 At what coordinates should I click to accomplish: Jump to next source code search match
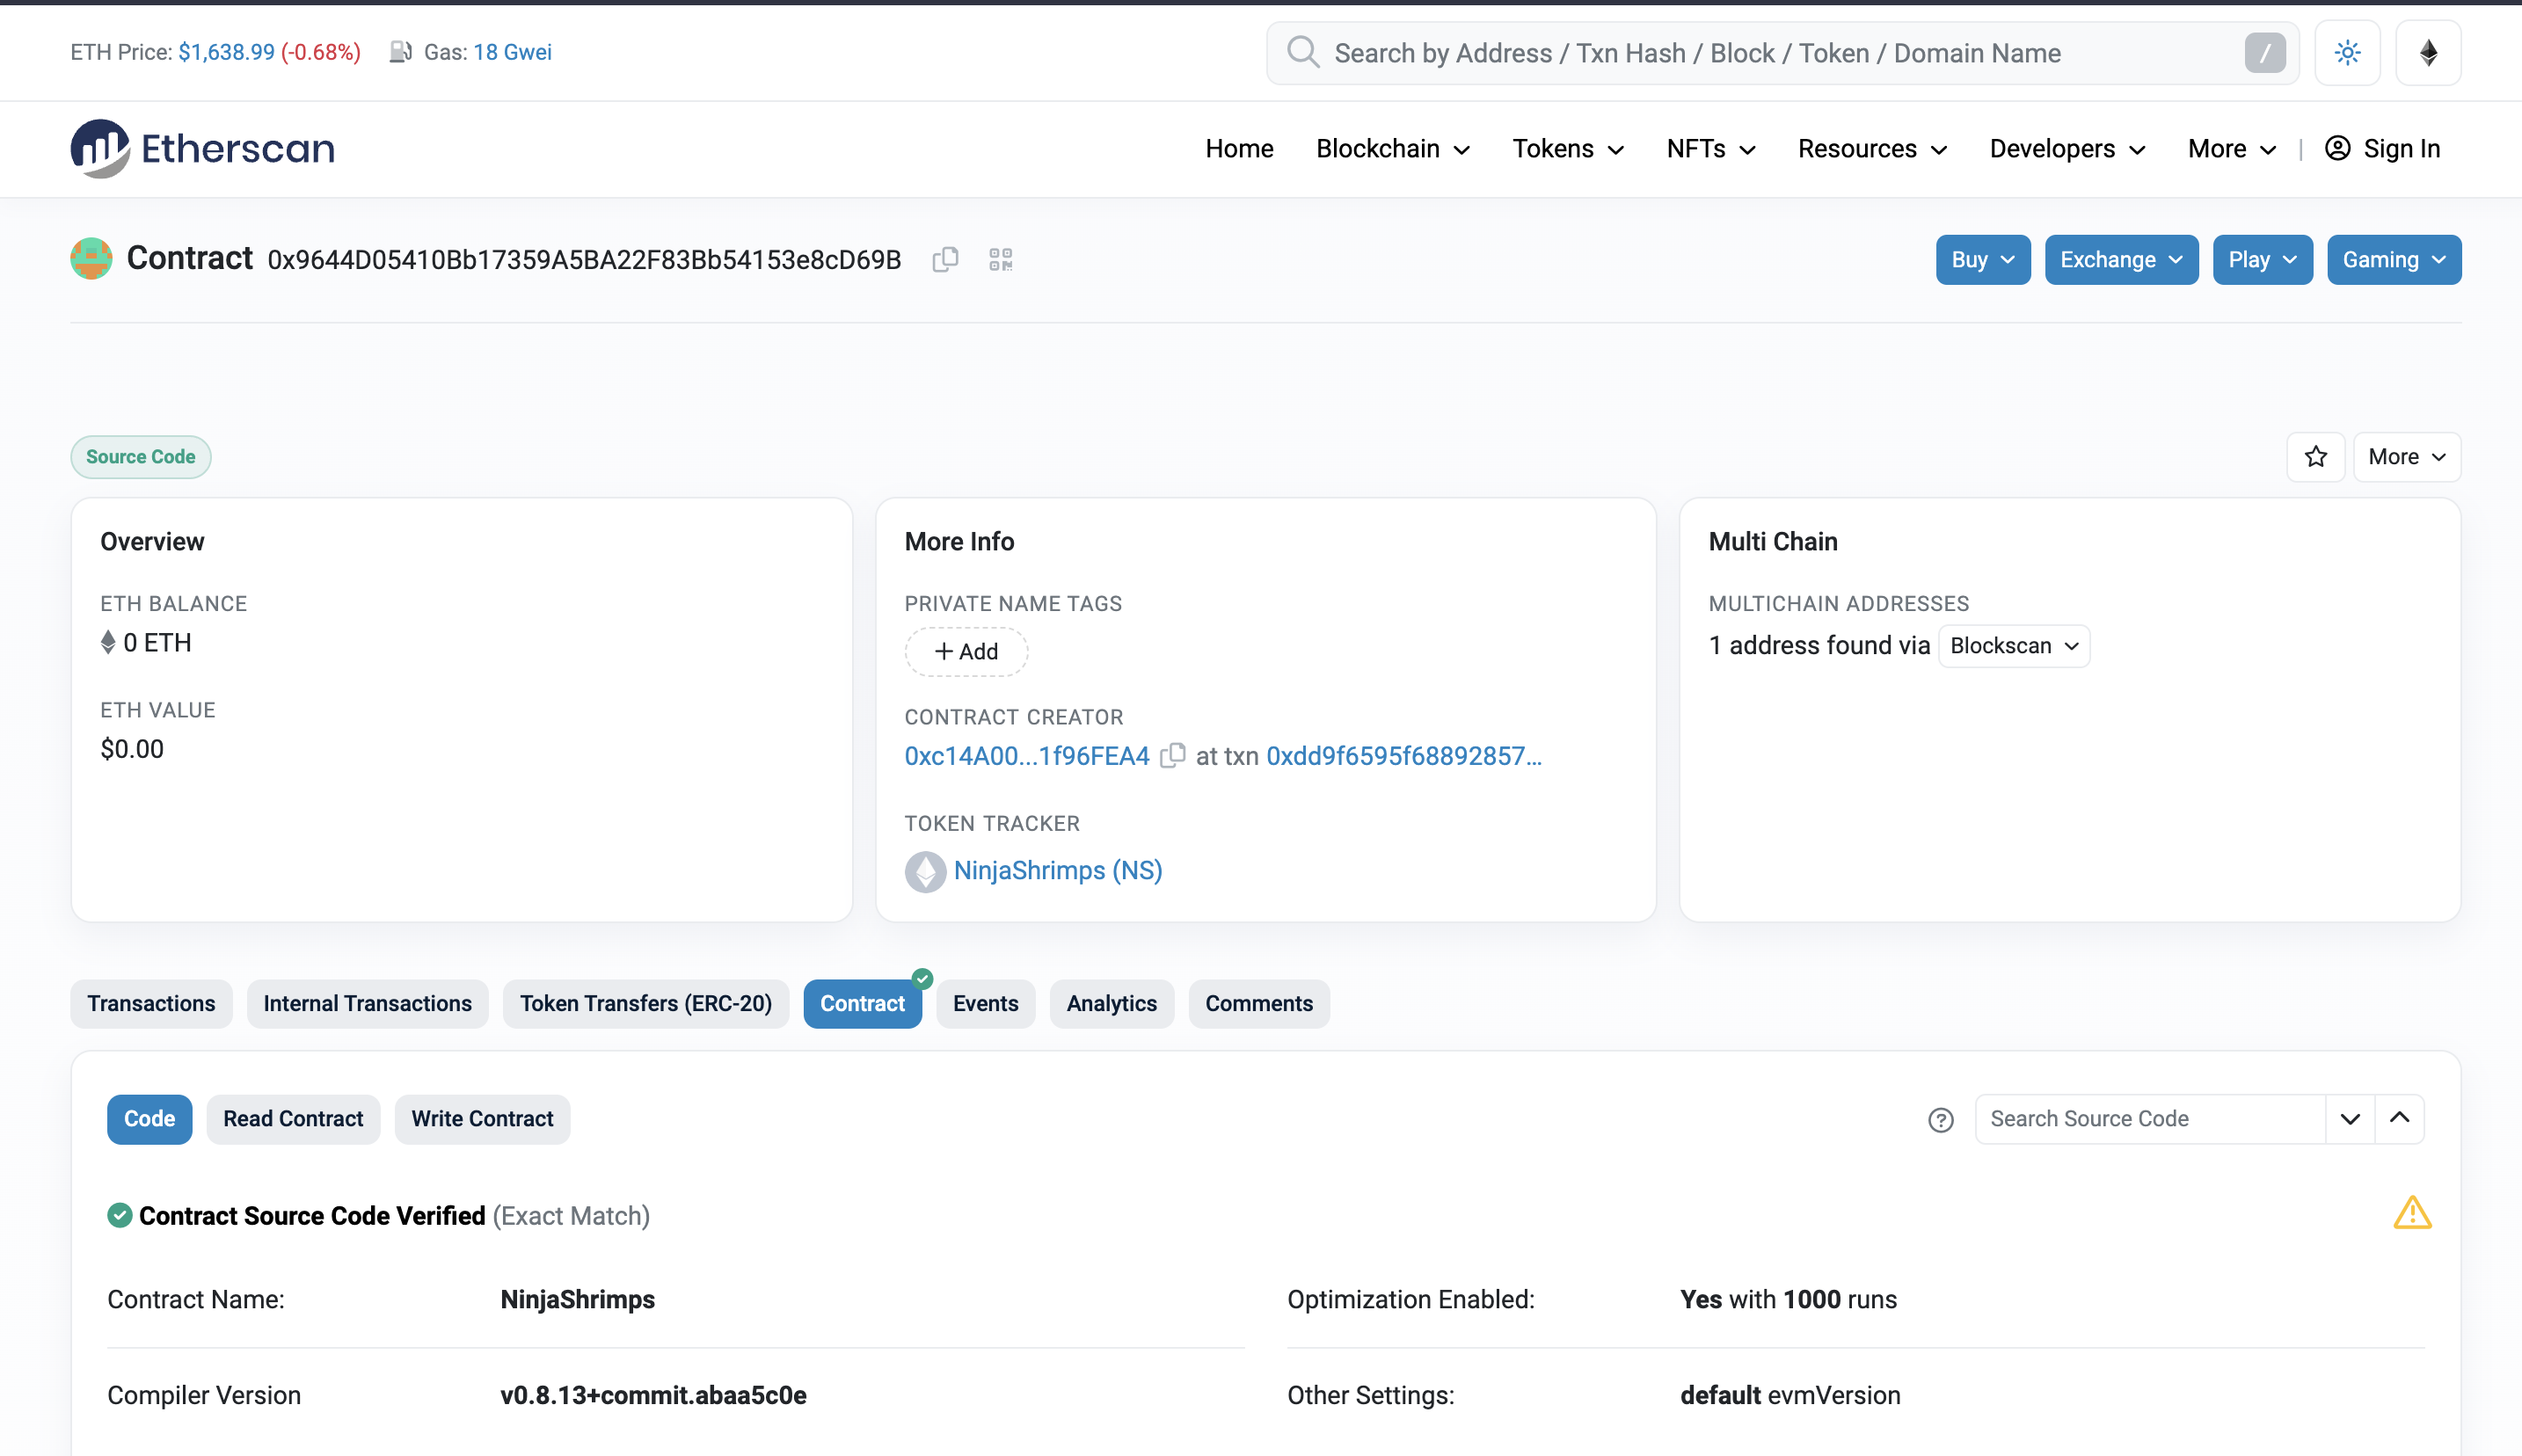pyautogui.click(x=2350, y=1119)
